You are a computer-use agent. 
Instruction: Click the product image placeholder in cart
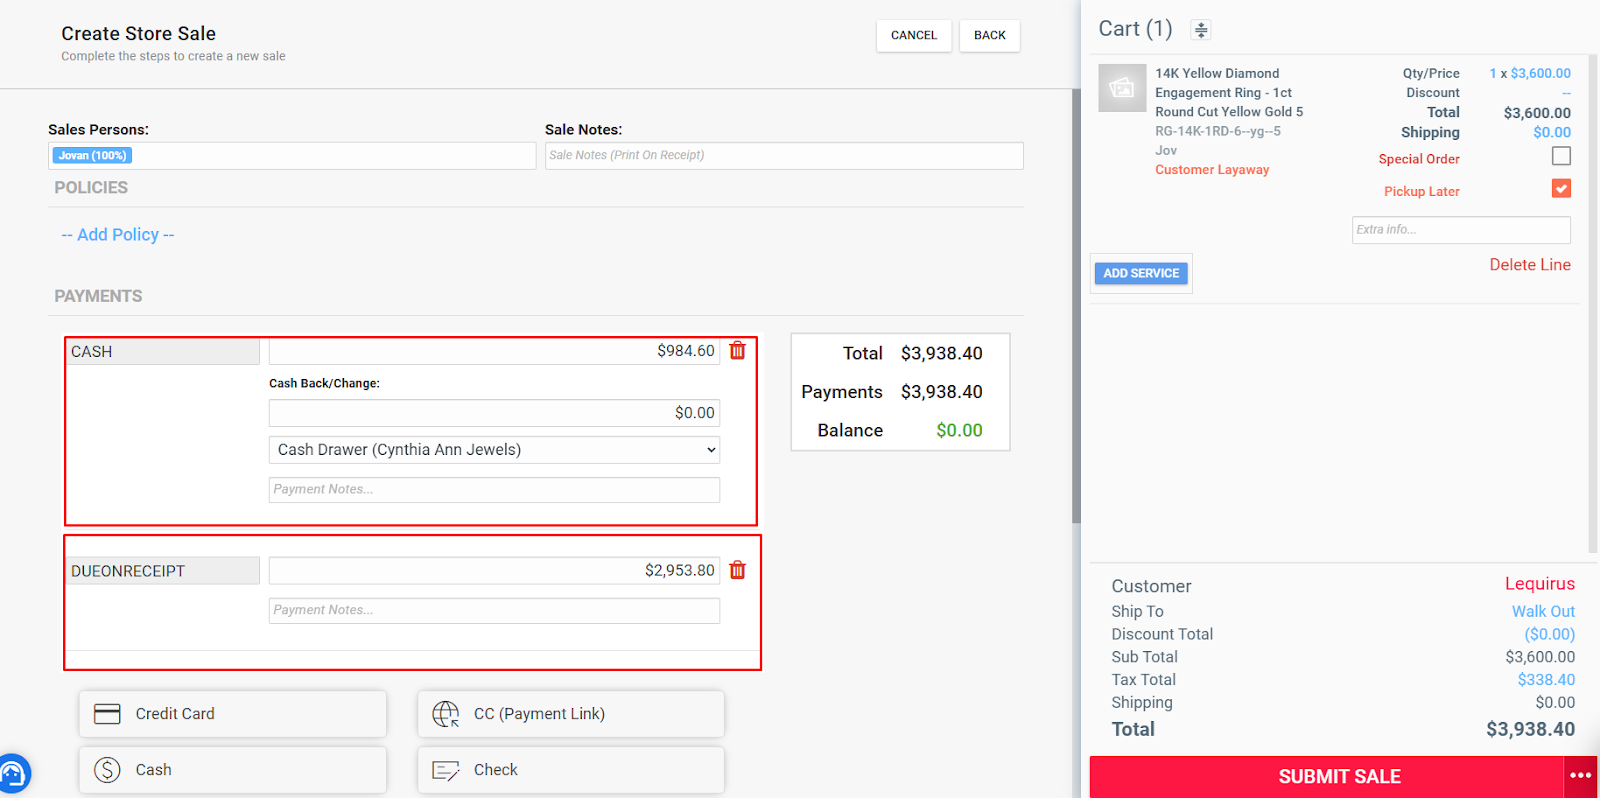(1122, 88)
